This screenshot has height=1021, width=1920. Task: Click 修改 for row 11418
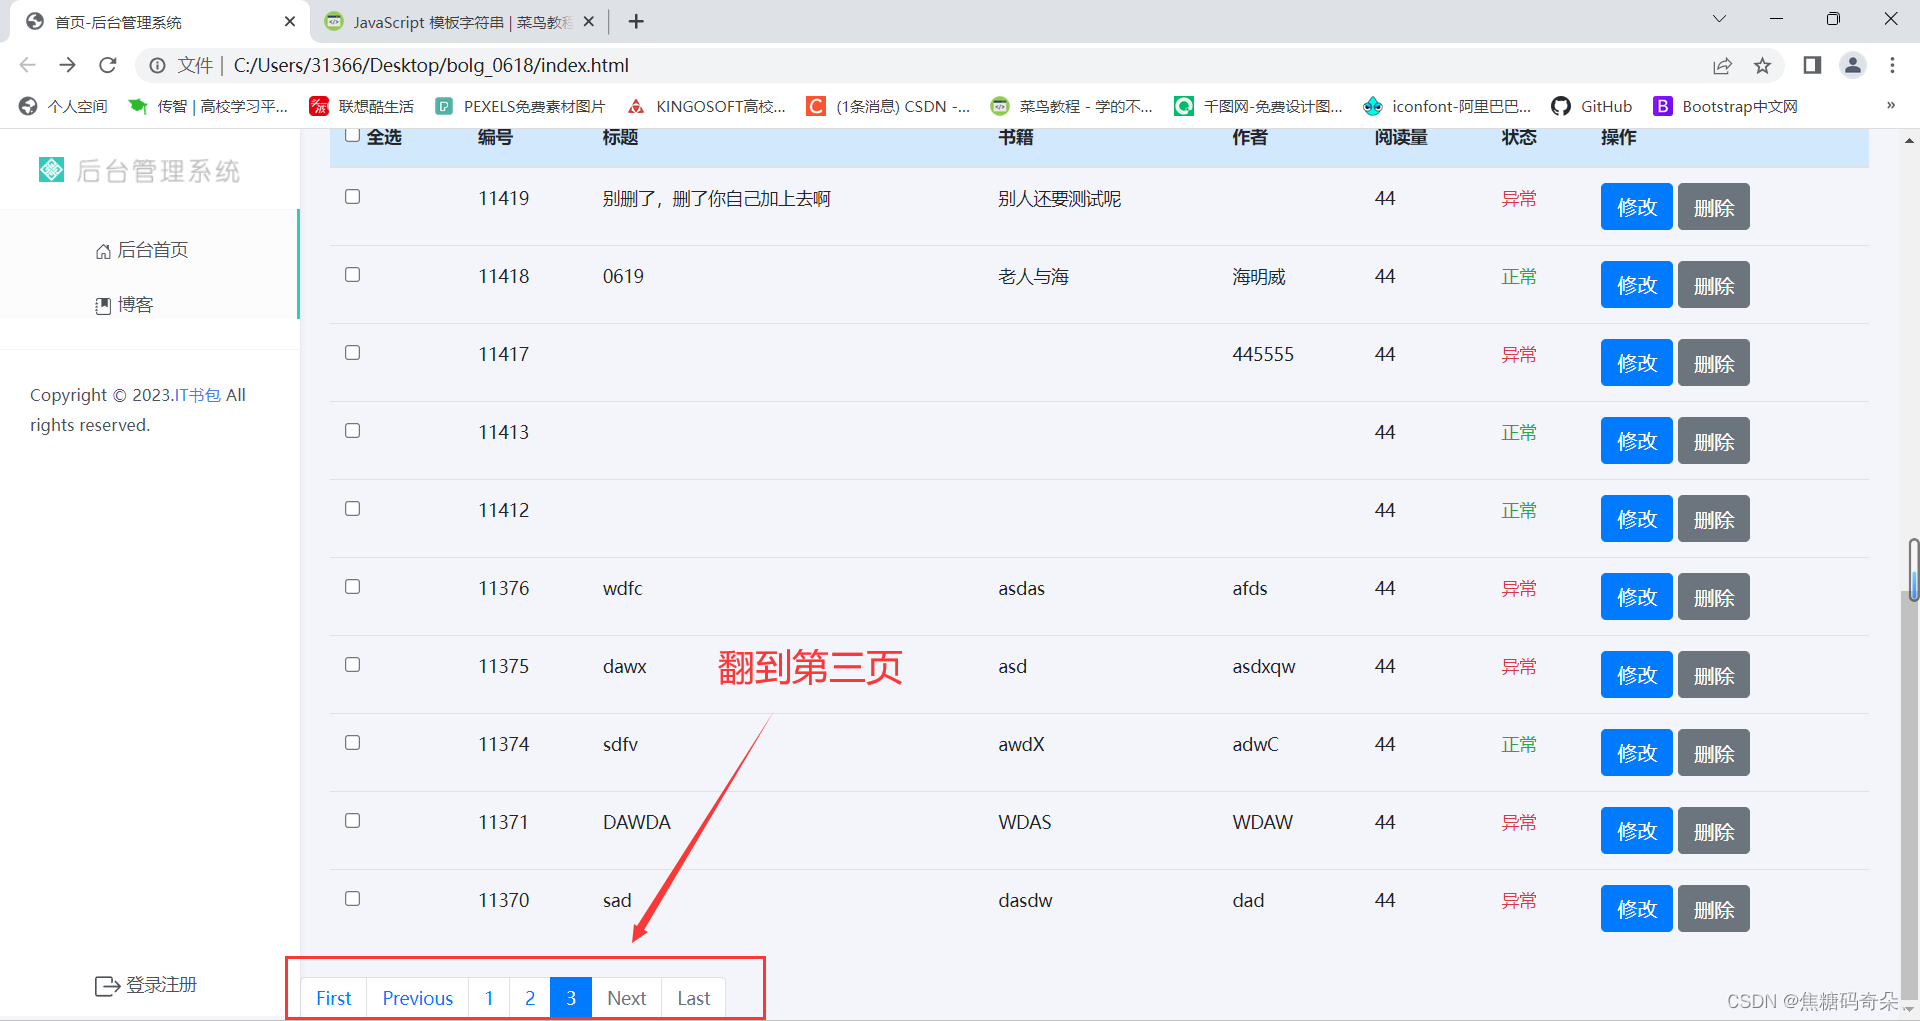[1636, 285]
